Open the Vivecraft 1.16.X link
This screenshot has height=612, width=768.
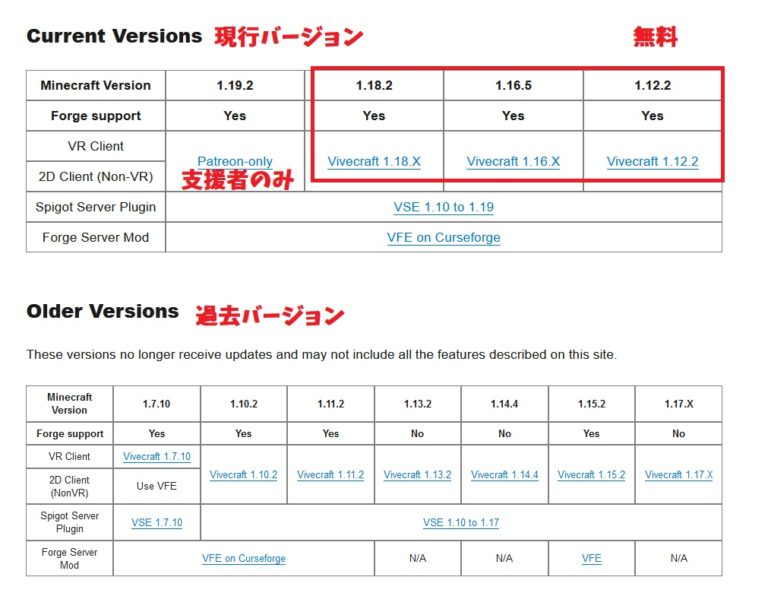coord(513,161)
